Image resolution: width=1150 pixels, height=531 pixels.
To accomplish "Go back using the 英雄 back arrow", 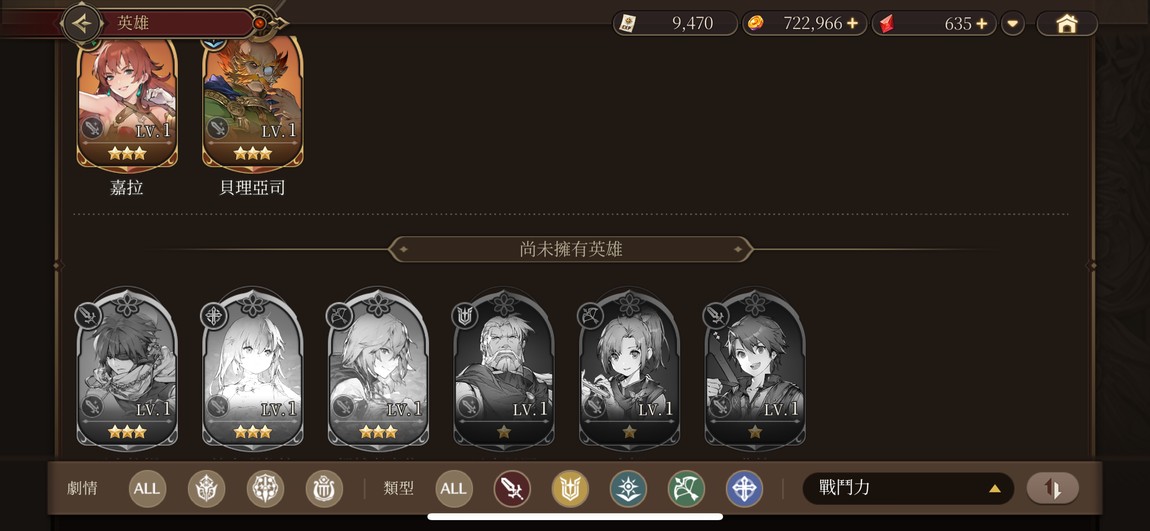I will click(82, 23).
